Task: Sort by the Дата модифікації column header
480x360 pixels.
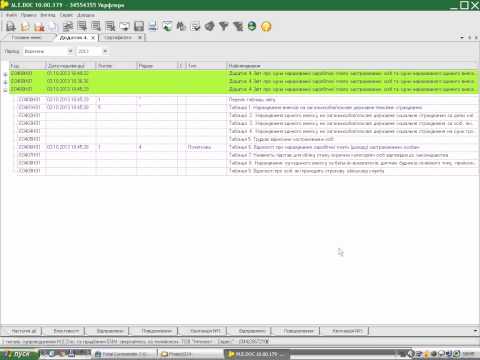Action: 71,66
